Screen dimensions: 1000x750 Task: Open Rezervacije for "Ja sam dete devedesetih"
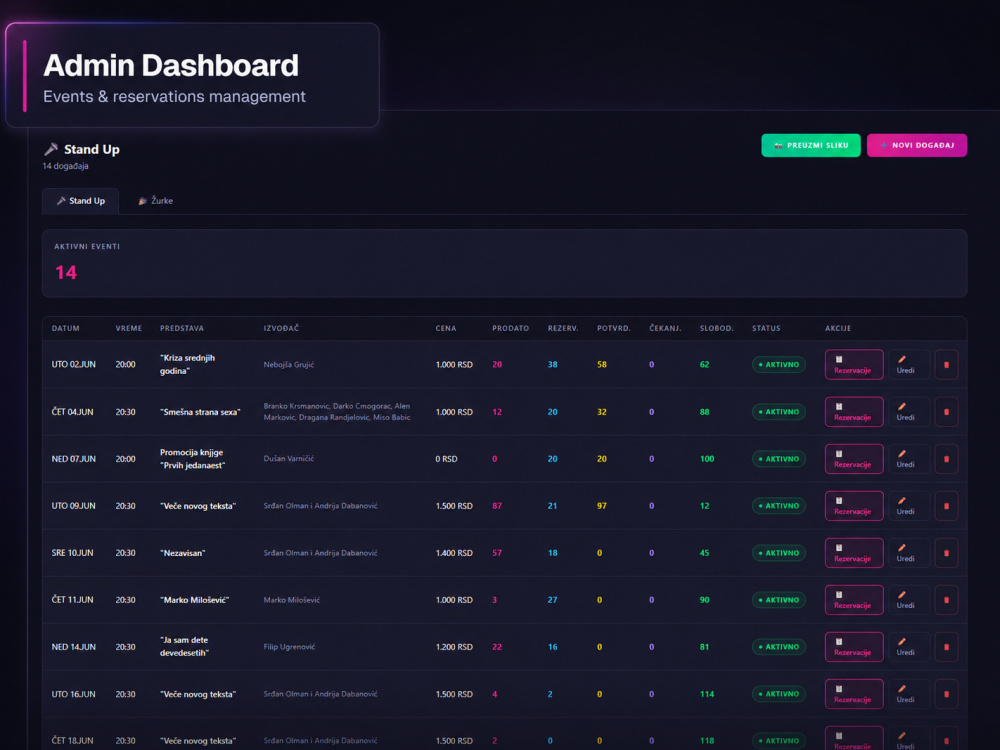pyautogui.click(x=854, y=647)
